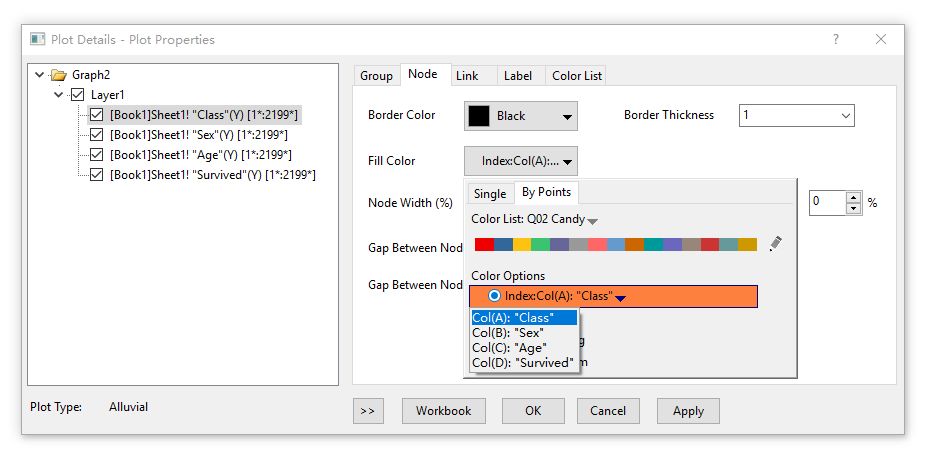
Task: Choose Col(C): "Age" from list
Action: click(524, 347)
